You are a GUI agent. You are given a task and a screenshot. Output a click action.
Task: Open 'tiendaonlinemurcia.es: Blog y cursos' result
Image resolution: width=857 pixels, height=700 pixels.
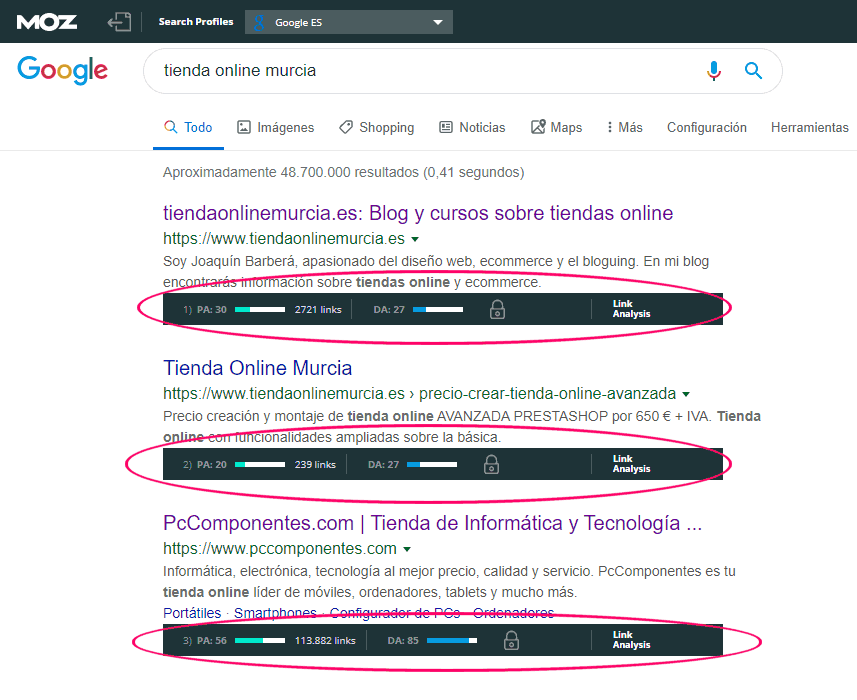click(x=418, y=213)
